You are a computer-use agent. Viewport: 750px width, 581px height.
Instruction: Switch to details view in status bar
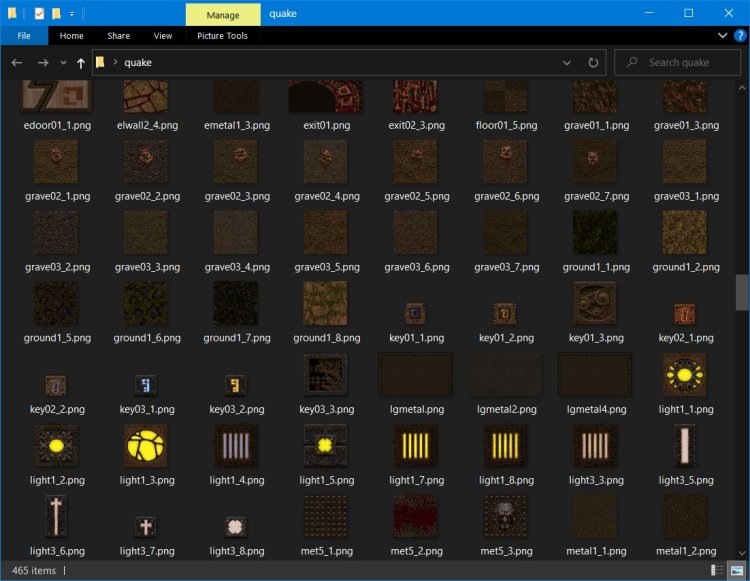(x=719, y=570)
